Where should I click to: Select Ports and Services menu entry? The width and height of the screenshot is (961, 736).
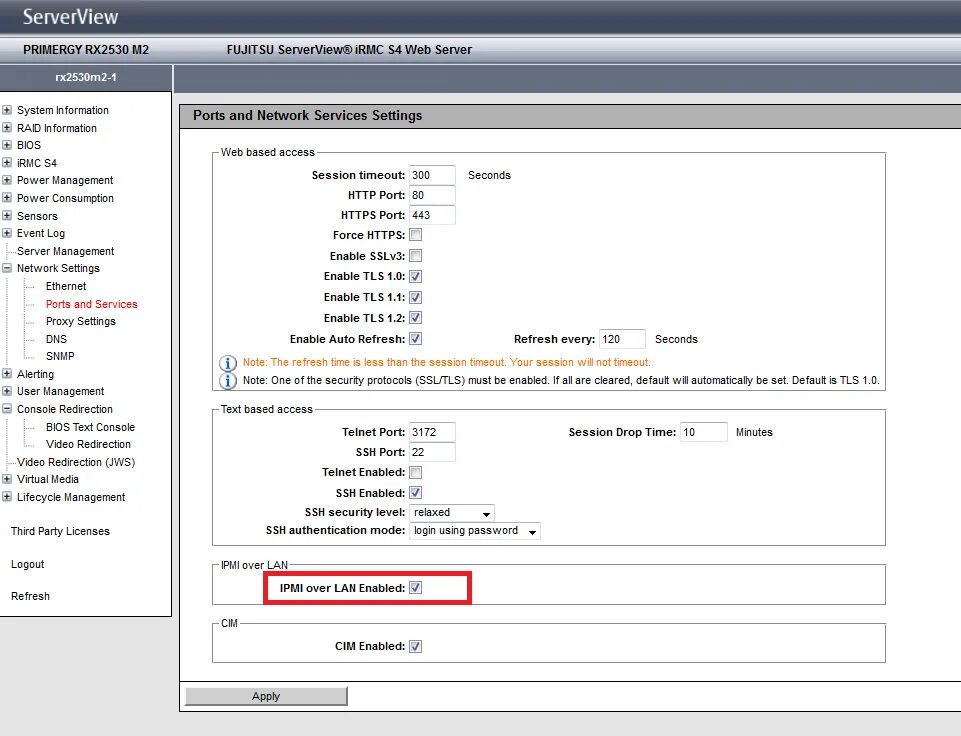[91, 304]
